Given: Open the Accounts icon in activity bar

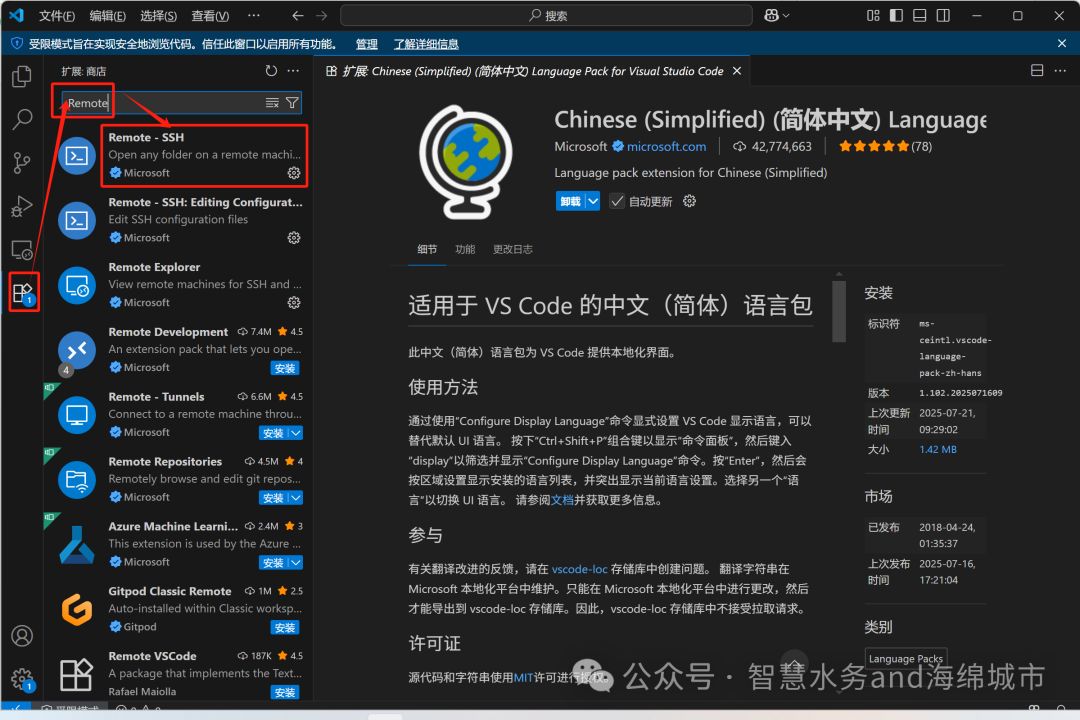Looking at the screenshot, I should 22,635.
